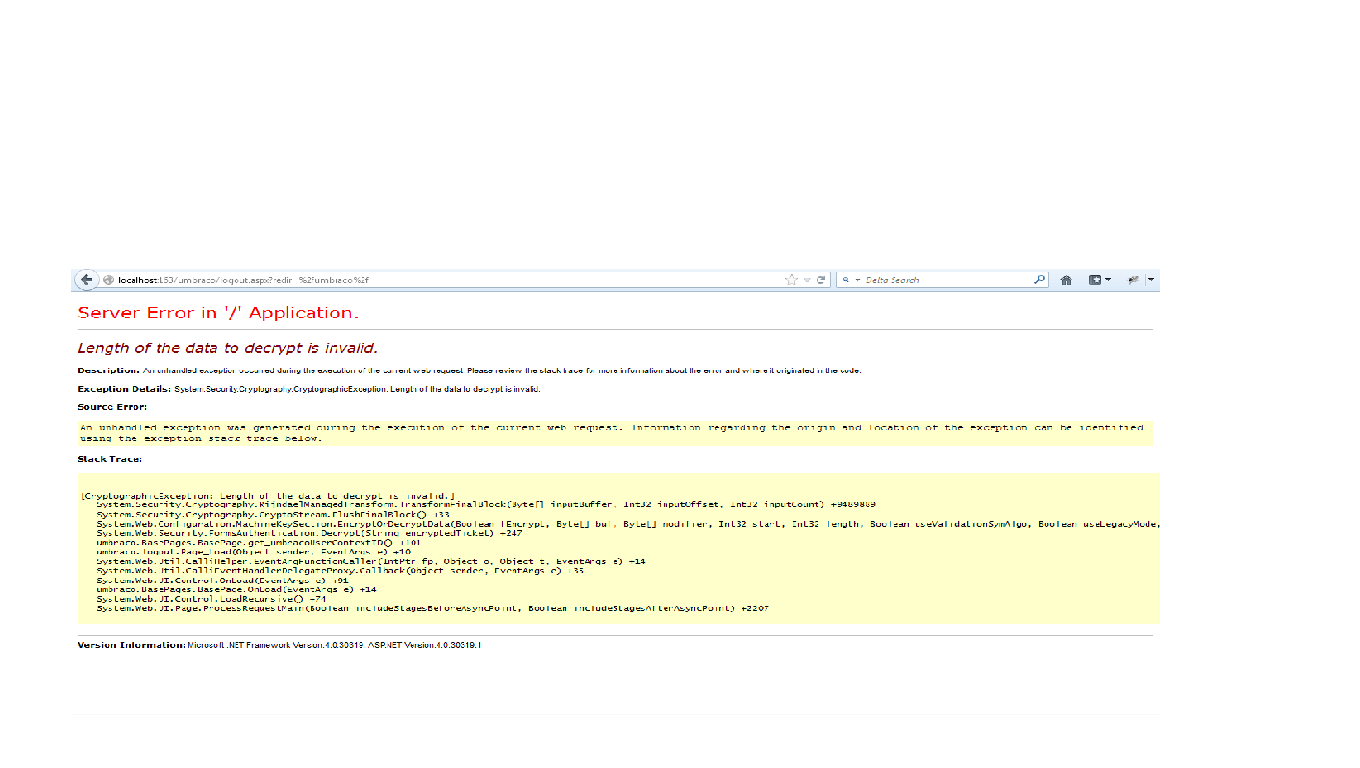
Task: Bookmark this page with the star icon
Action: 791,280
